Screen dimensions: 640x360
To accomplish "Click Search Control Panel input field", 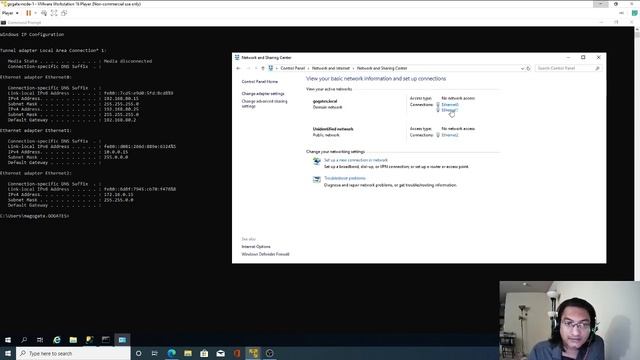I will coord(568,68).
